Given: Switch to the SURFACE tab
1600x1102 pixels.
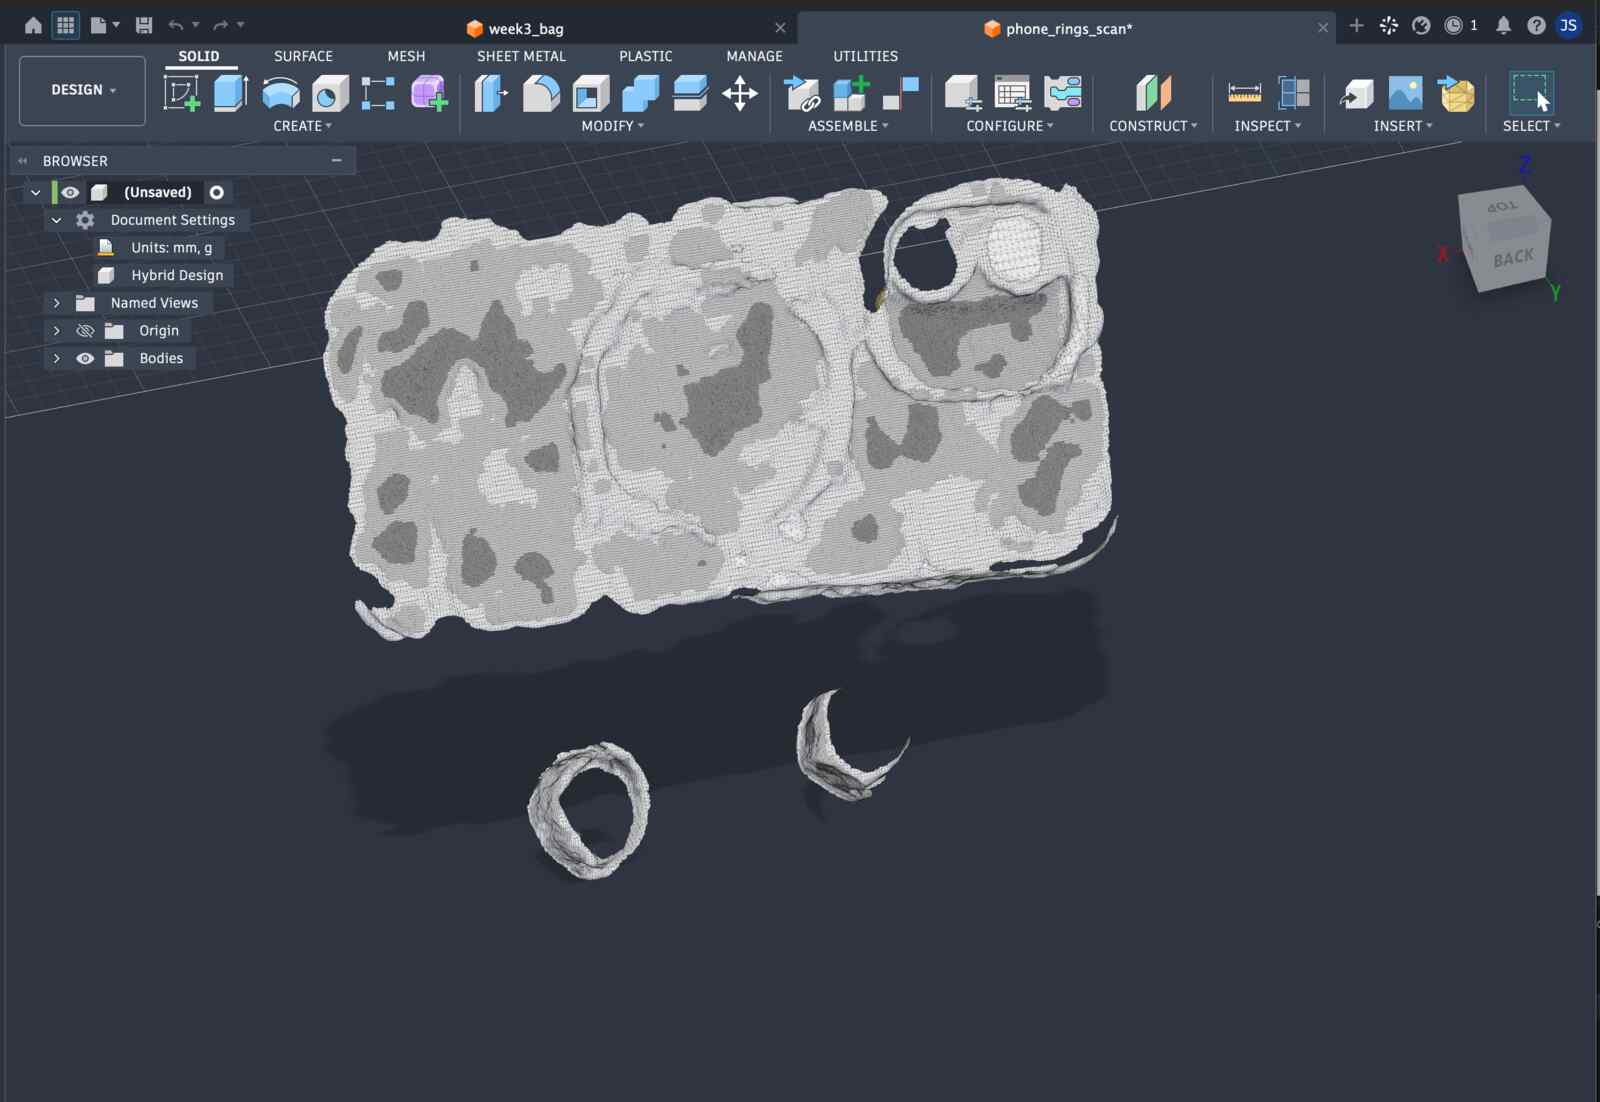Looking at the screenshot, I should (x=303, y=56).
